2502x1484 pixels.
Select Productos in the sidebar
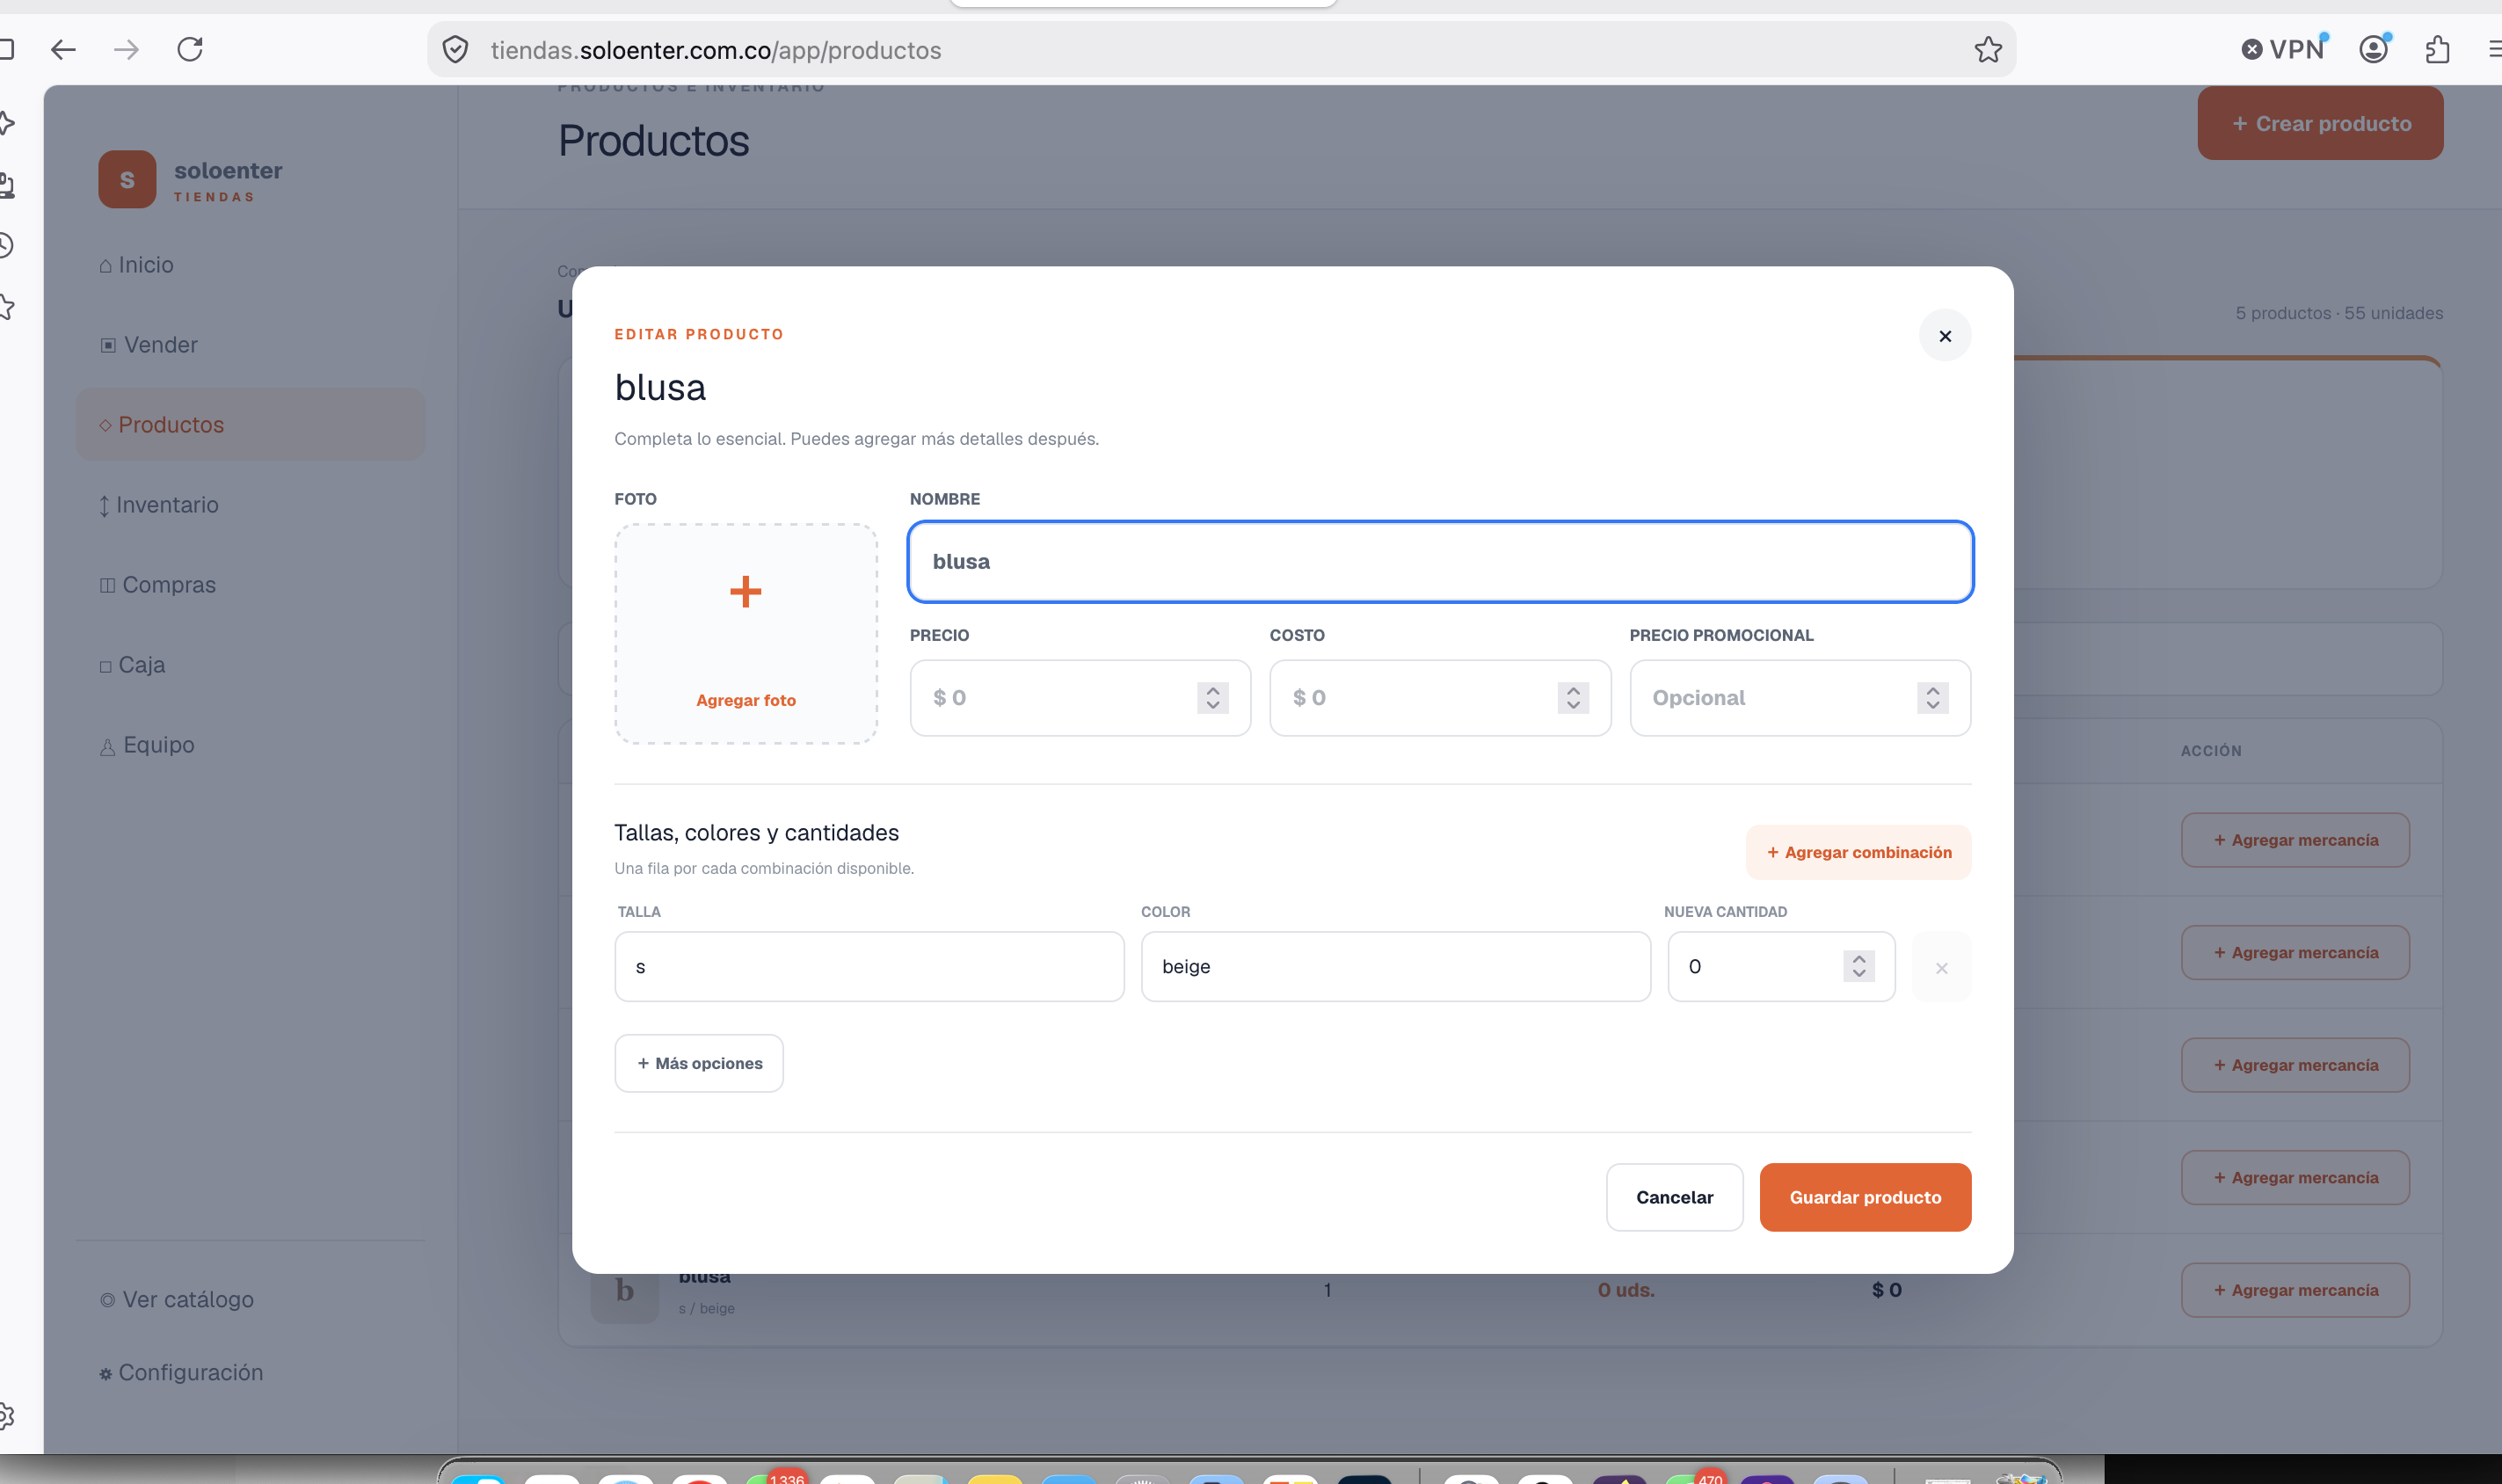pyautogui.click(x=250, y=424)
